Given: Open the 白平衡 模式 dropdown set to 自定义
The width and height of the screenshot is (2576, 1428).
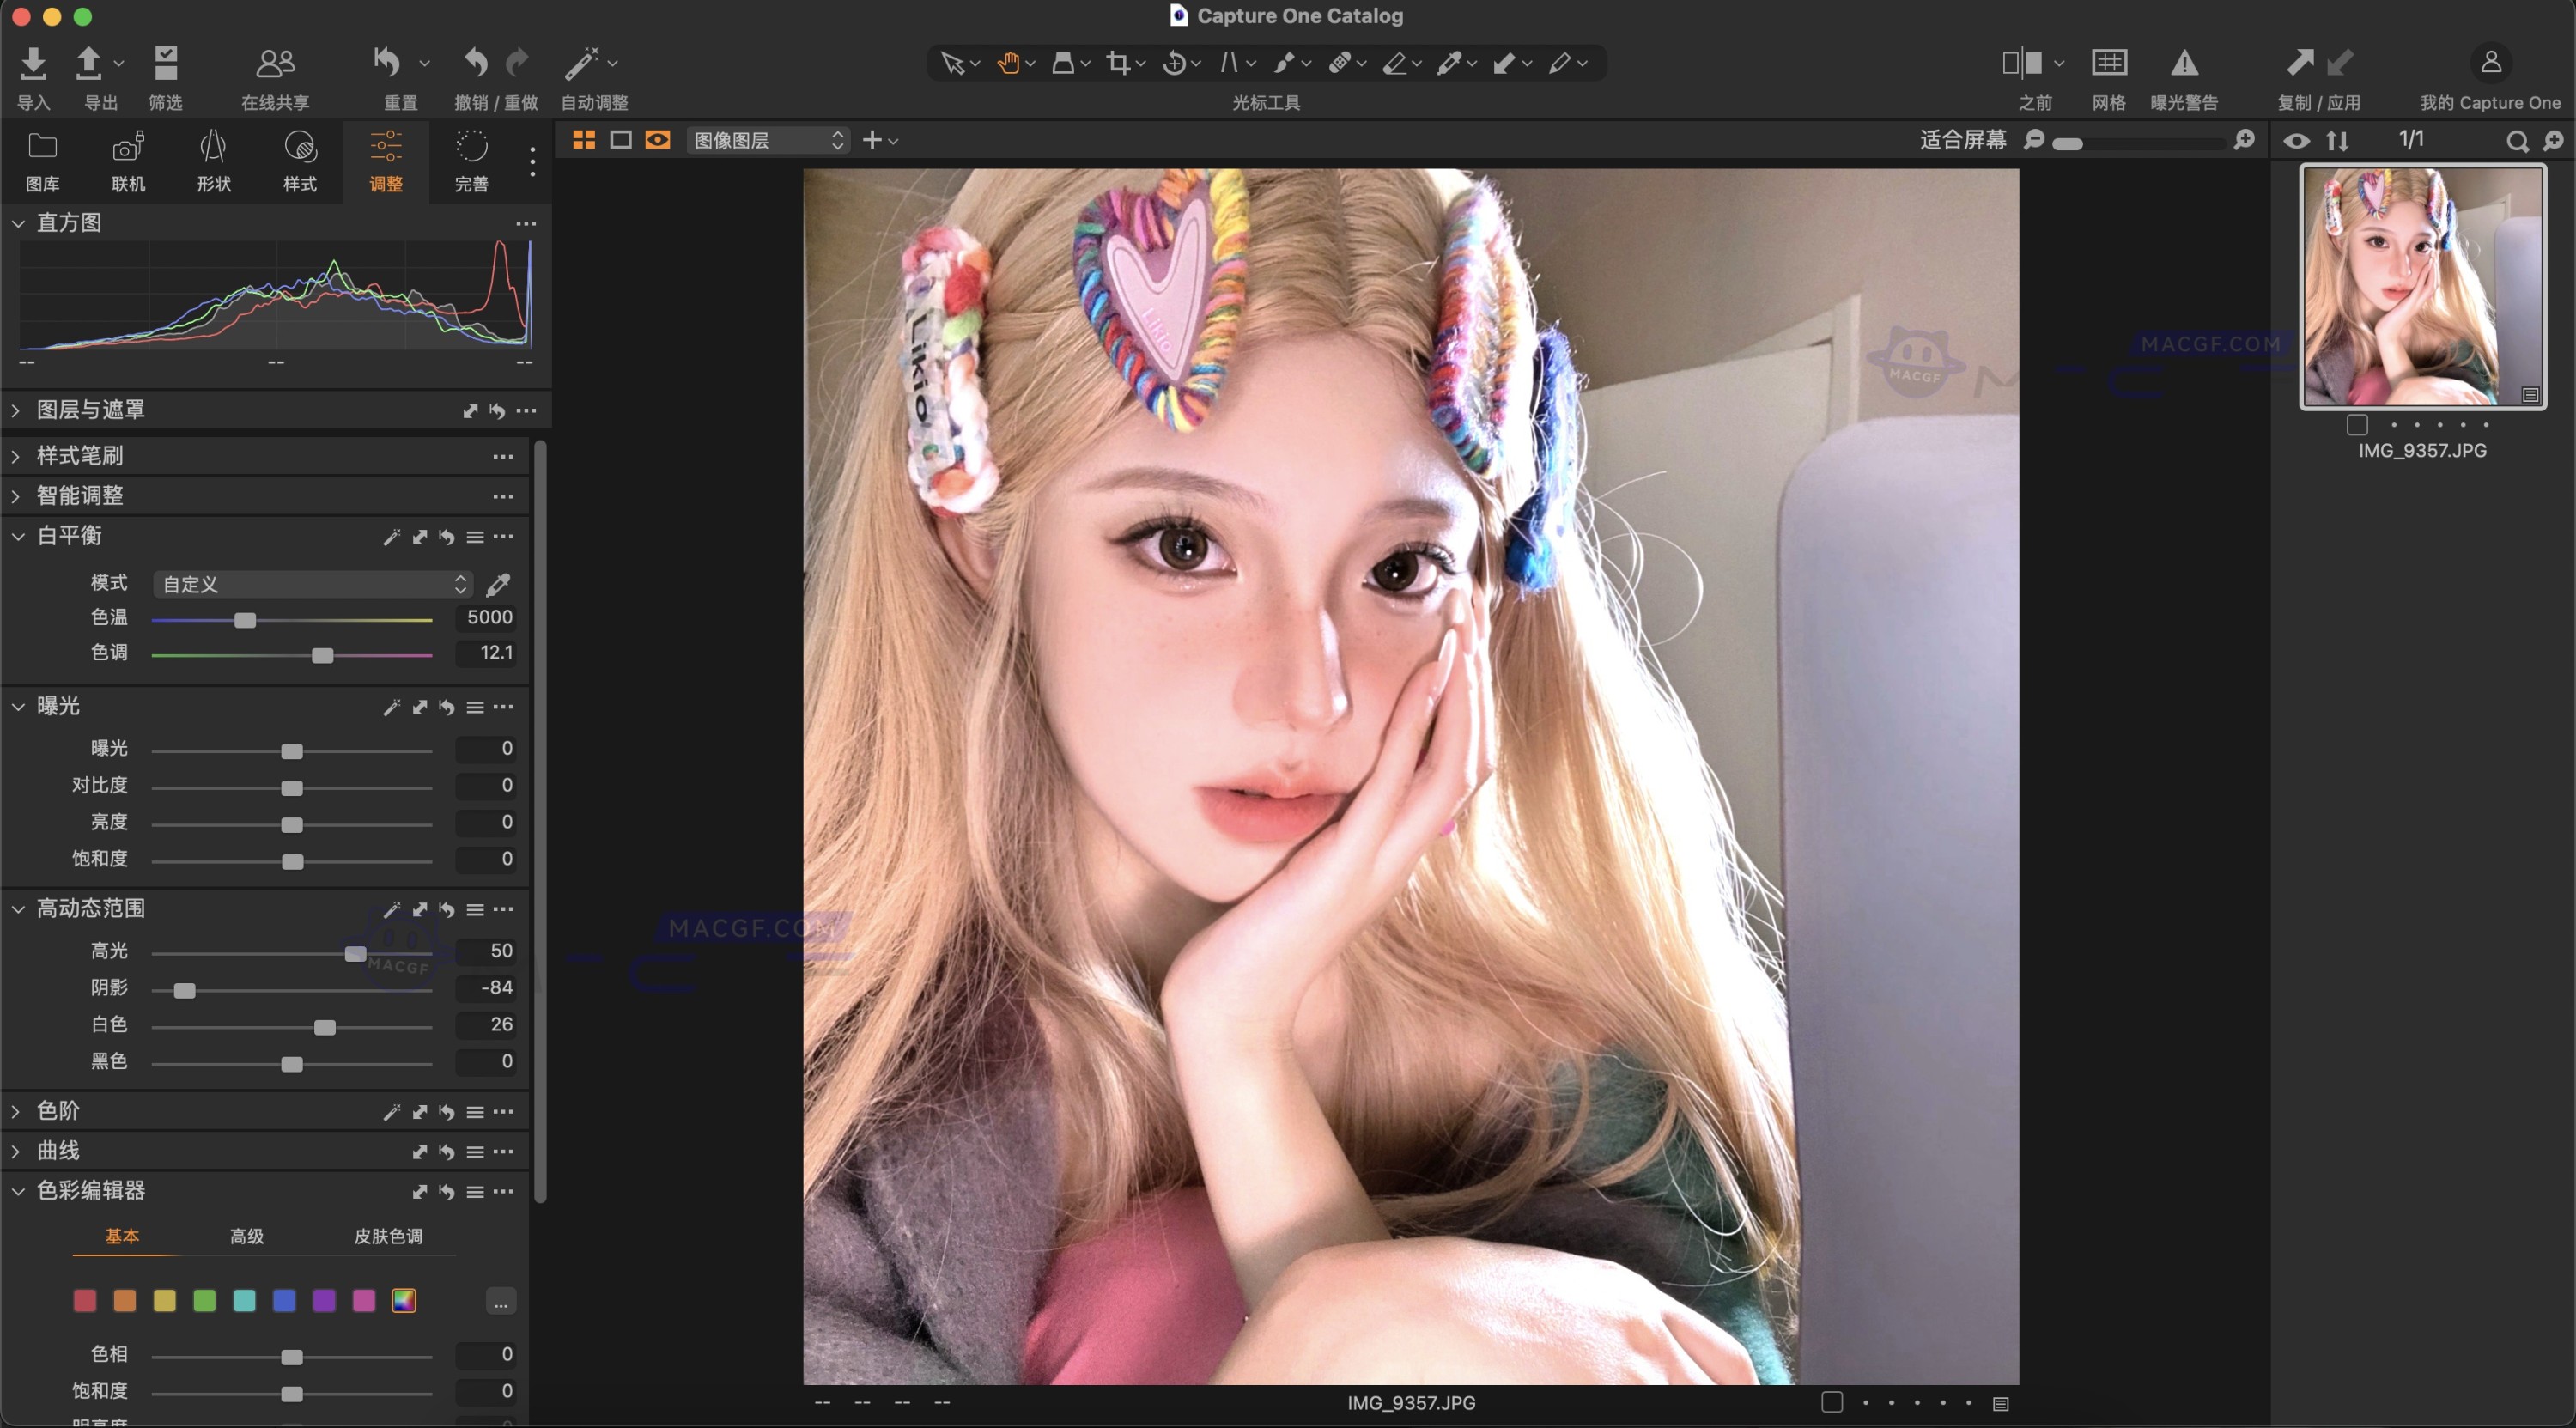Looking at the screenshot, I should click(x=311, y=584).
